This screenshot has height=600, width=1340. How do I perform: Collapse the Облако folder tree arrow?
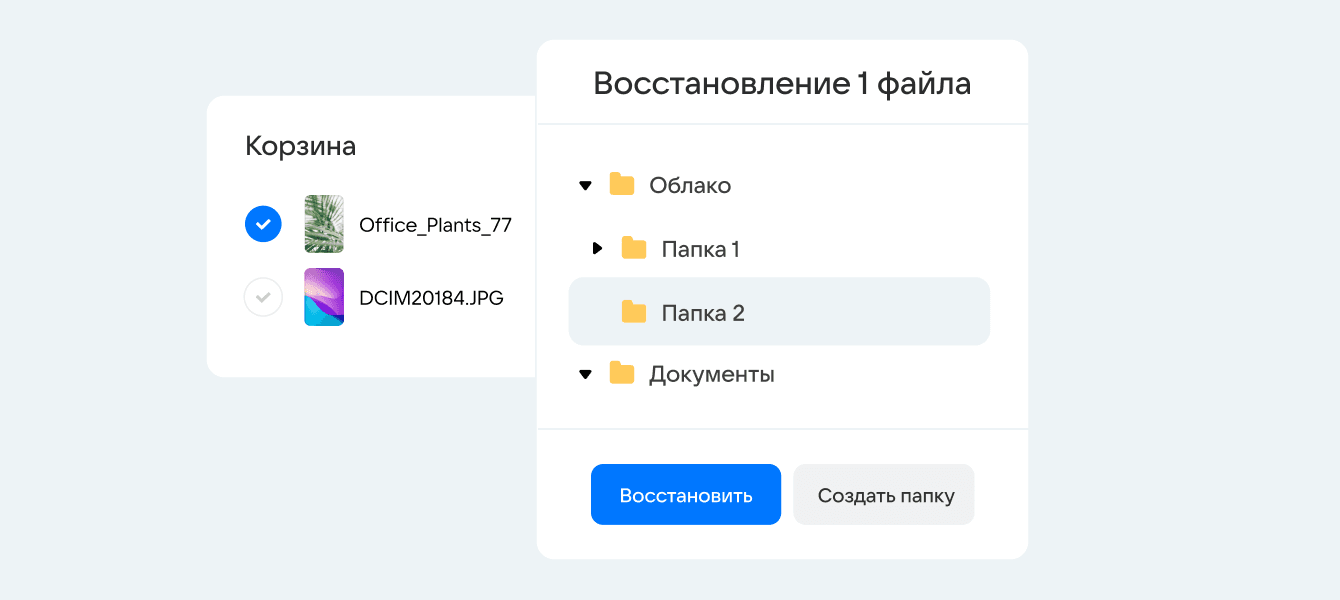[586, 185]
